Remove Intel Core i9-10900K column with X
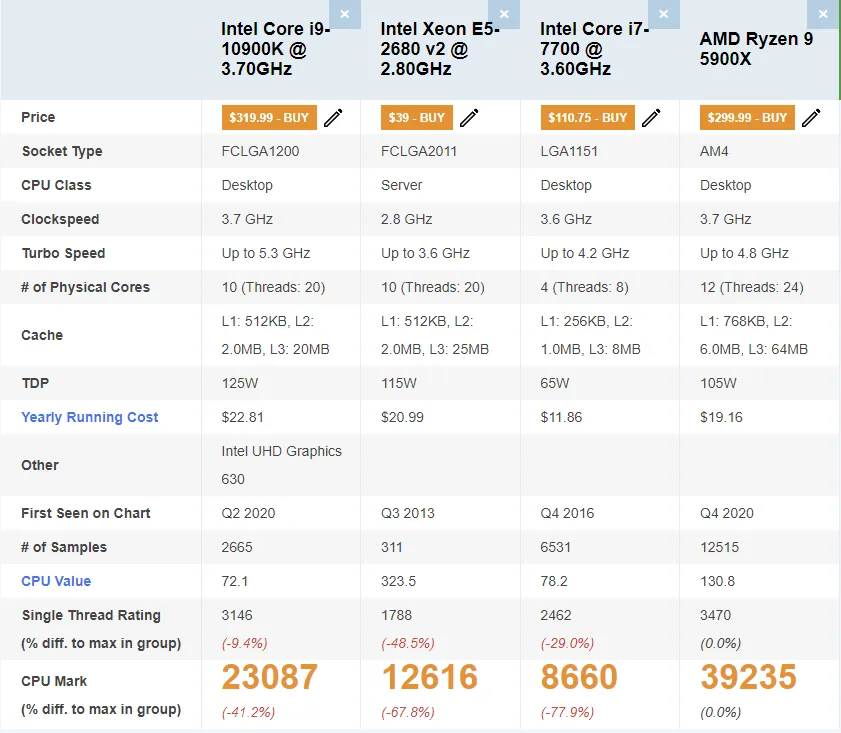841x733 pixels. tap(344, 14)
